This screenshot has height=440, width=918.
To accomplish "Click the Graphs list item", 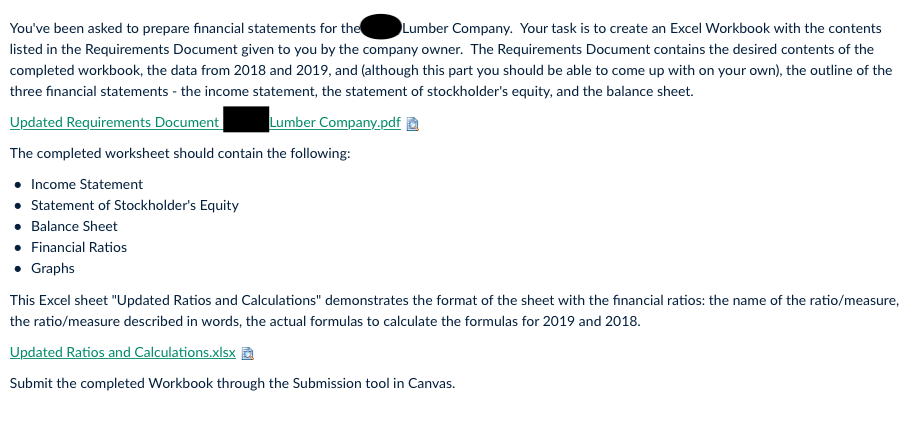I will tap(53, 269).
